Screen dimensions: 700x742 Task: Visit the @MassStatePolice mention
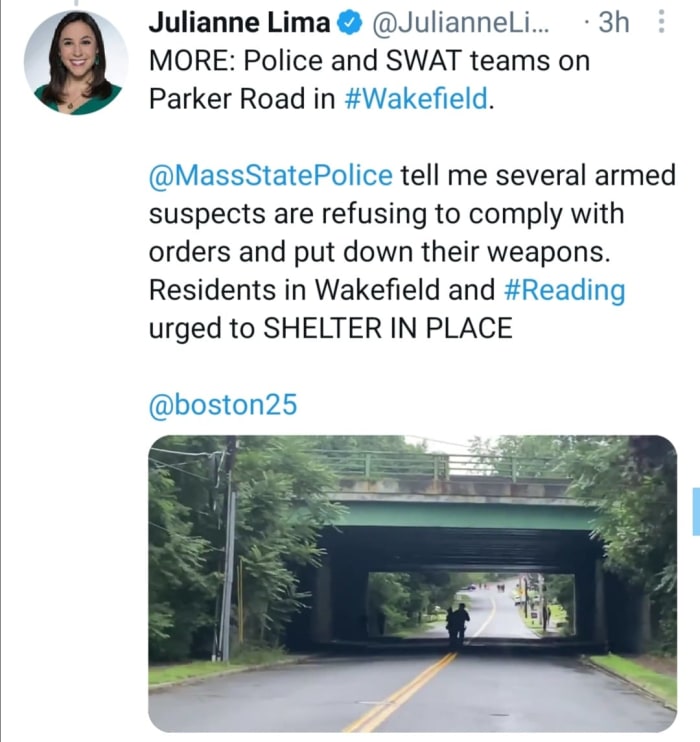[x=270, y=175]
